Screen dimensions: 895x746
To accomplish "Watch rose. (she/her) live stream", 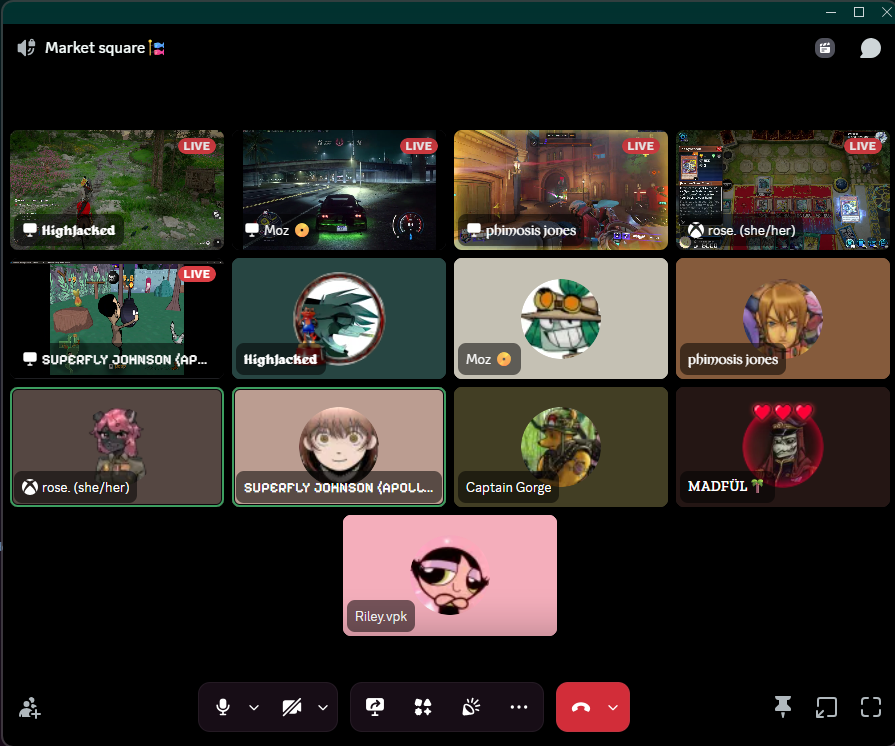I will [x=783, y=190].
